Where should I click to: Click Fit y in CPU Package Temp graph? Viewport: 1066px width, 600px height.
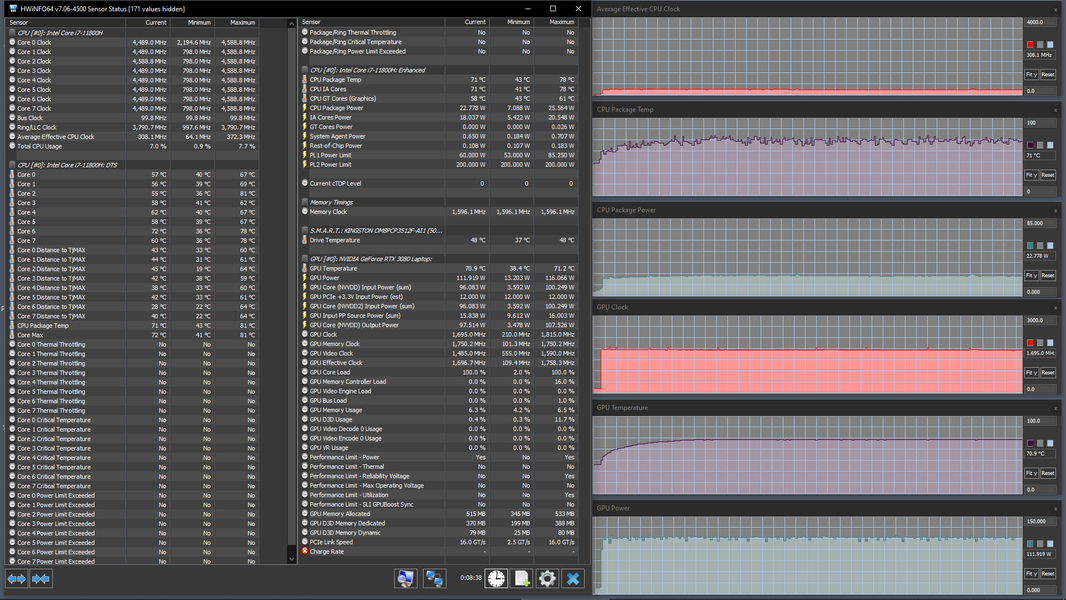1031,175
